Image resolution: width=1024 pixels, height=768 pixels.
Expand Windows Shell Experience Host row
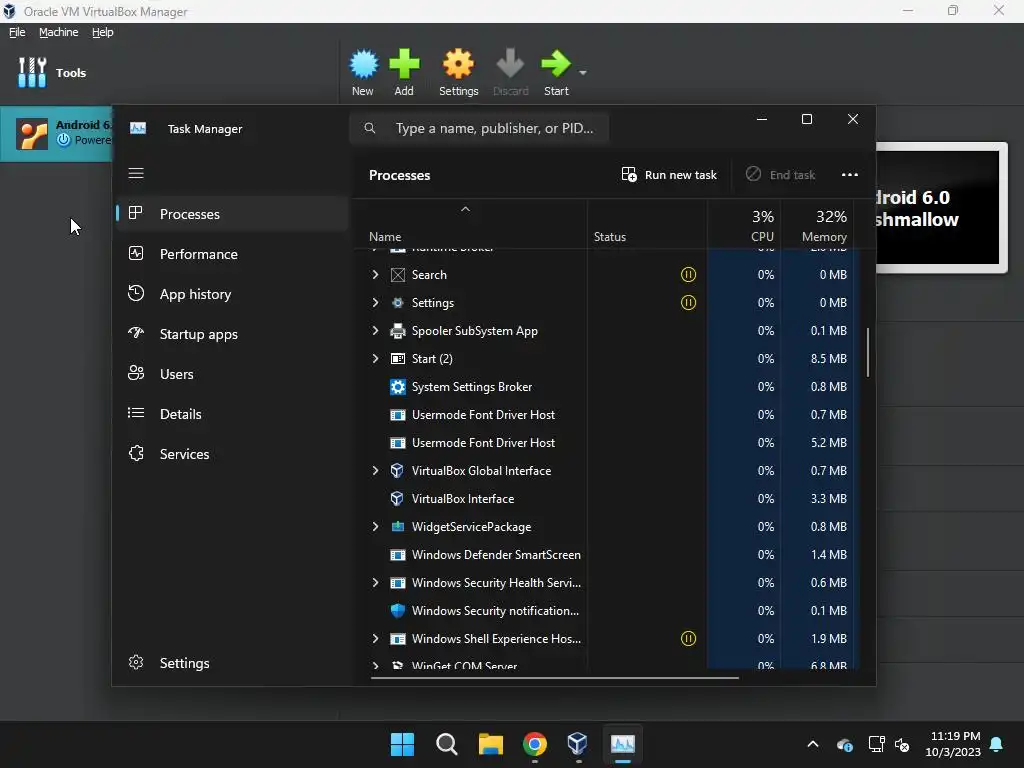click(x=376, y=639)
